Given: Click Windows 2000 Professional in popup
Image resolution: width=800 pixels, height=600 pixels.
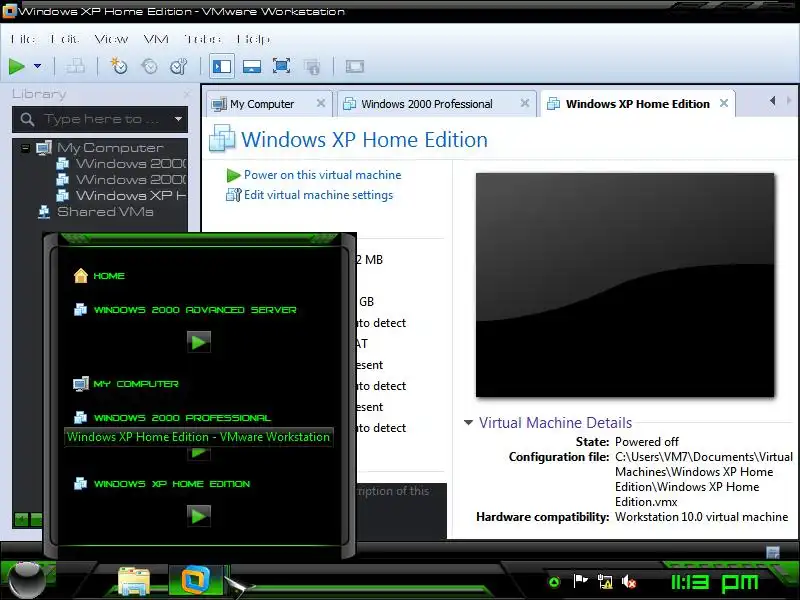Looking at the screenshot, I should (182, 418).
